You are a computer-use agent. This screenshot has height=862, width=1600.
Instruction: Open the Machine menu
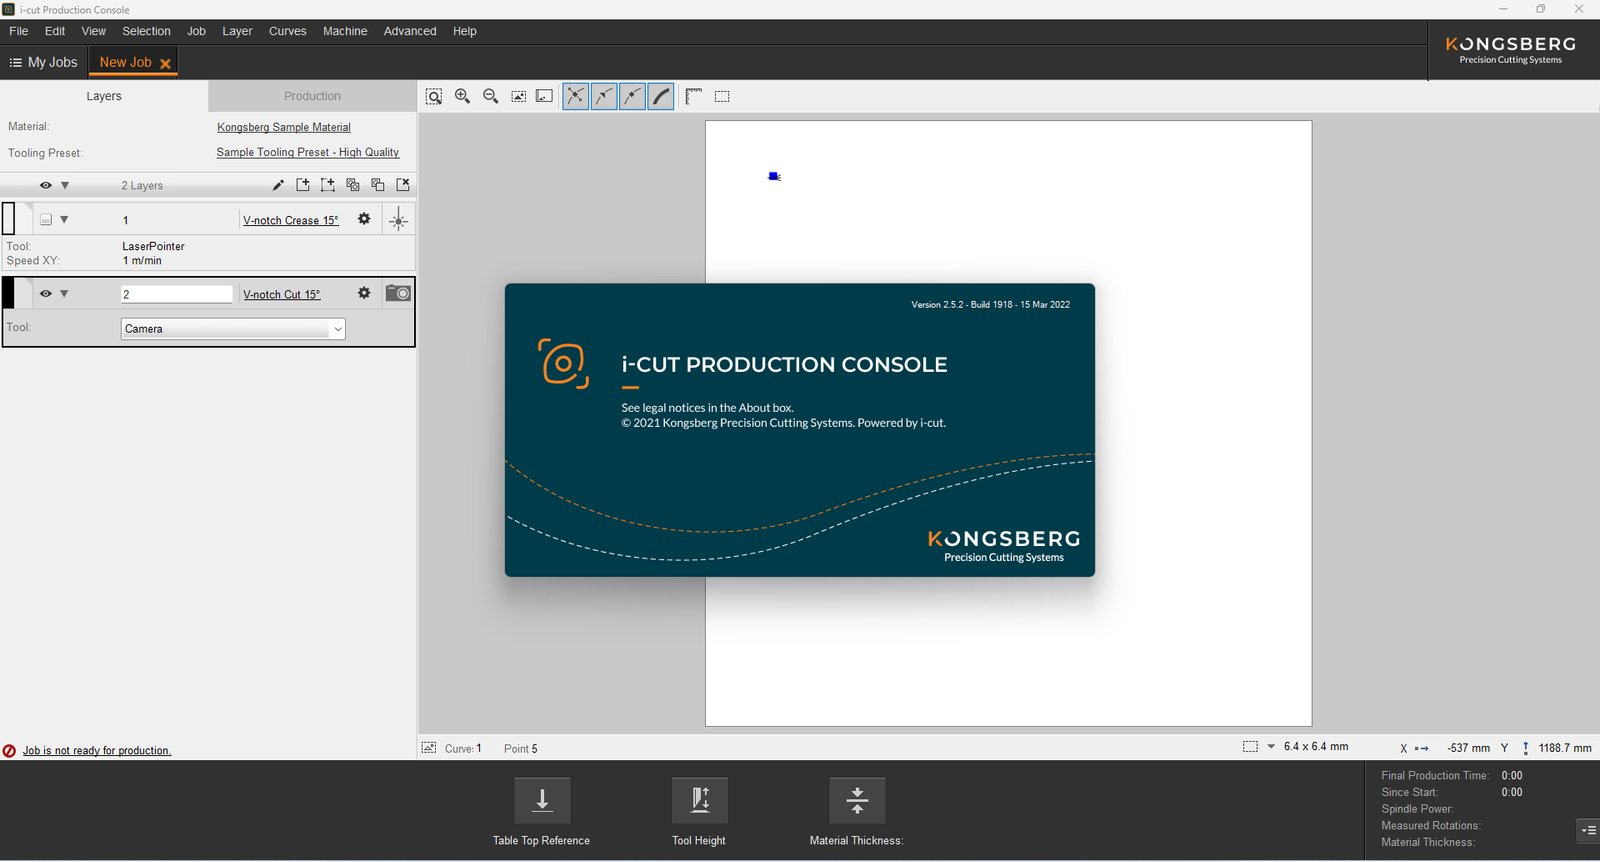(345, 31)
